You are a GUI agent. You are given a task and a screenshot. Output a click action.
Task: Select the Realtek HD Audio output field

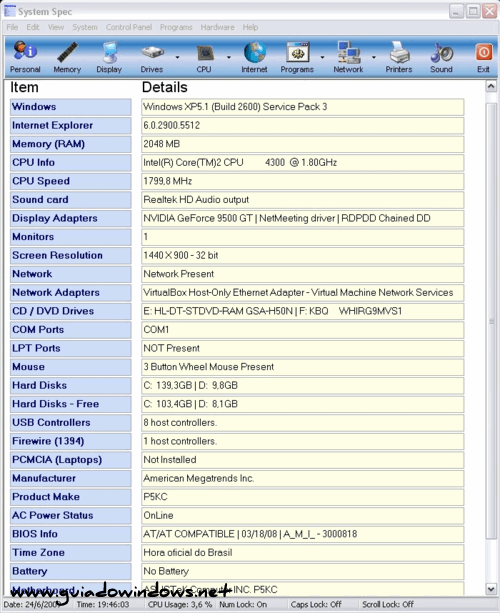click(x=303, y=200)
